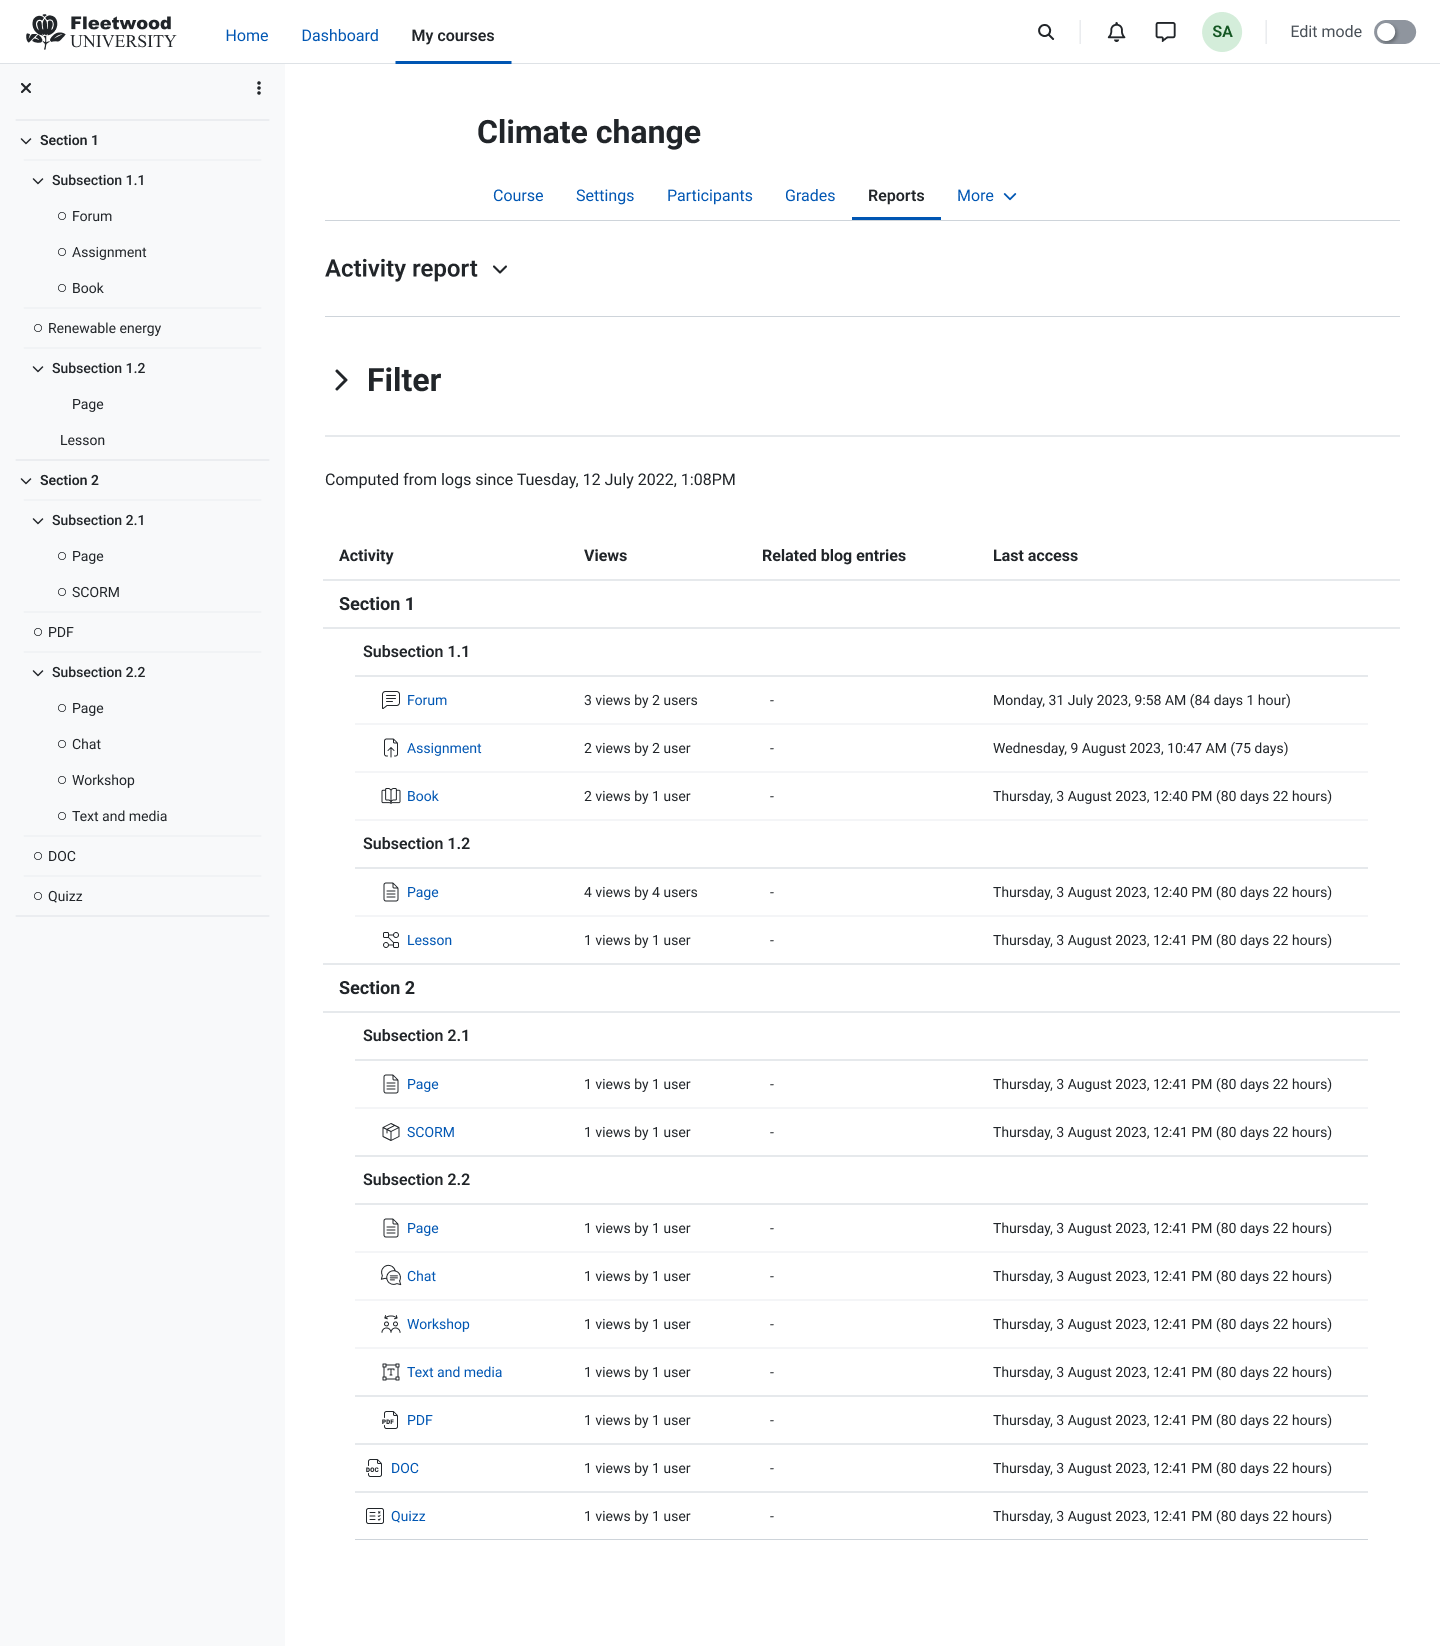Screen dimensions: 1440x1646
Task: Select Chat in course index
Action: pyautogui.click(x=86, y=744)
